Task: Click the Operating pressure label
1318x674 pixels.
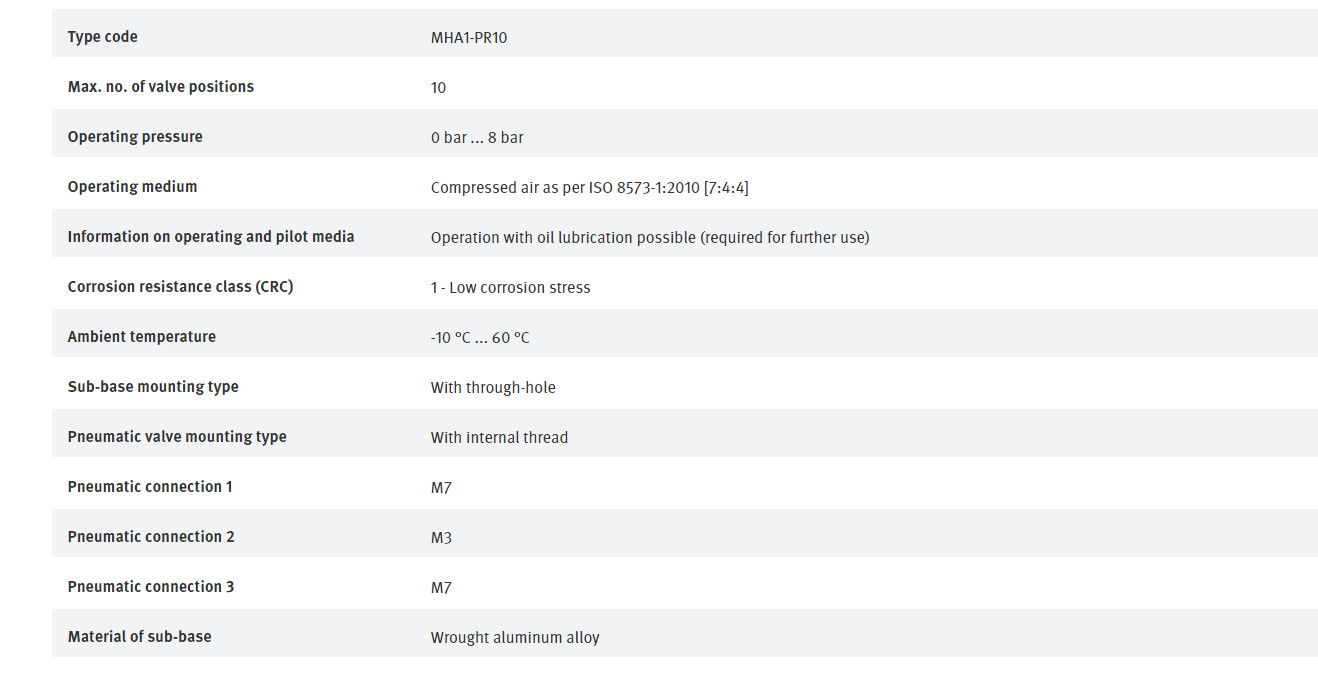Action: tap(135, 137)
